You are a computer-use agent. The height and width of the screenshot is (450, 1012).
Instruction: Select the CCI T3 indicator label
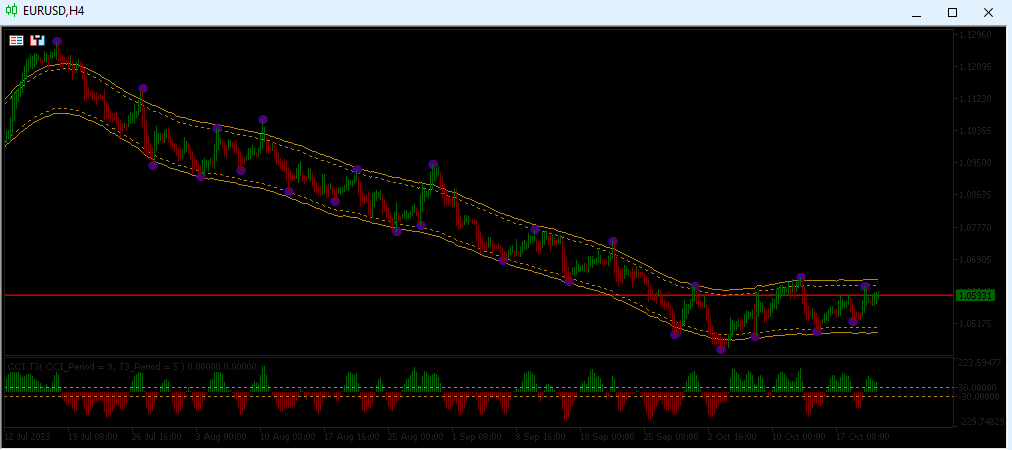click(132, 367)
